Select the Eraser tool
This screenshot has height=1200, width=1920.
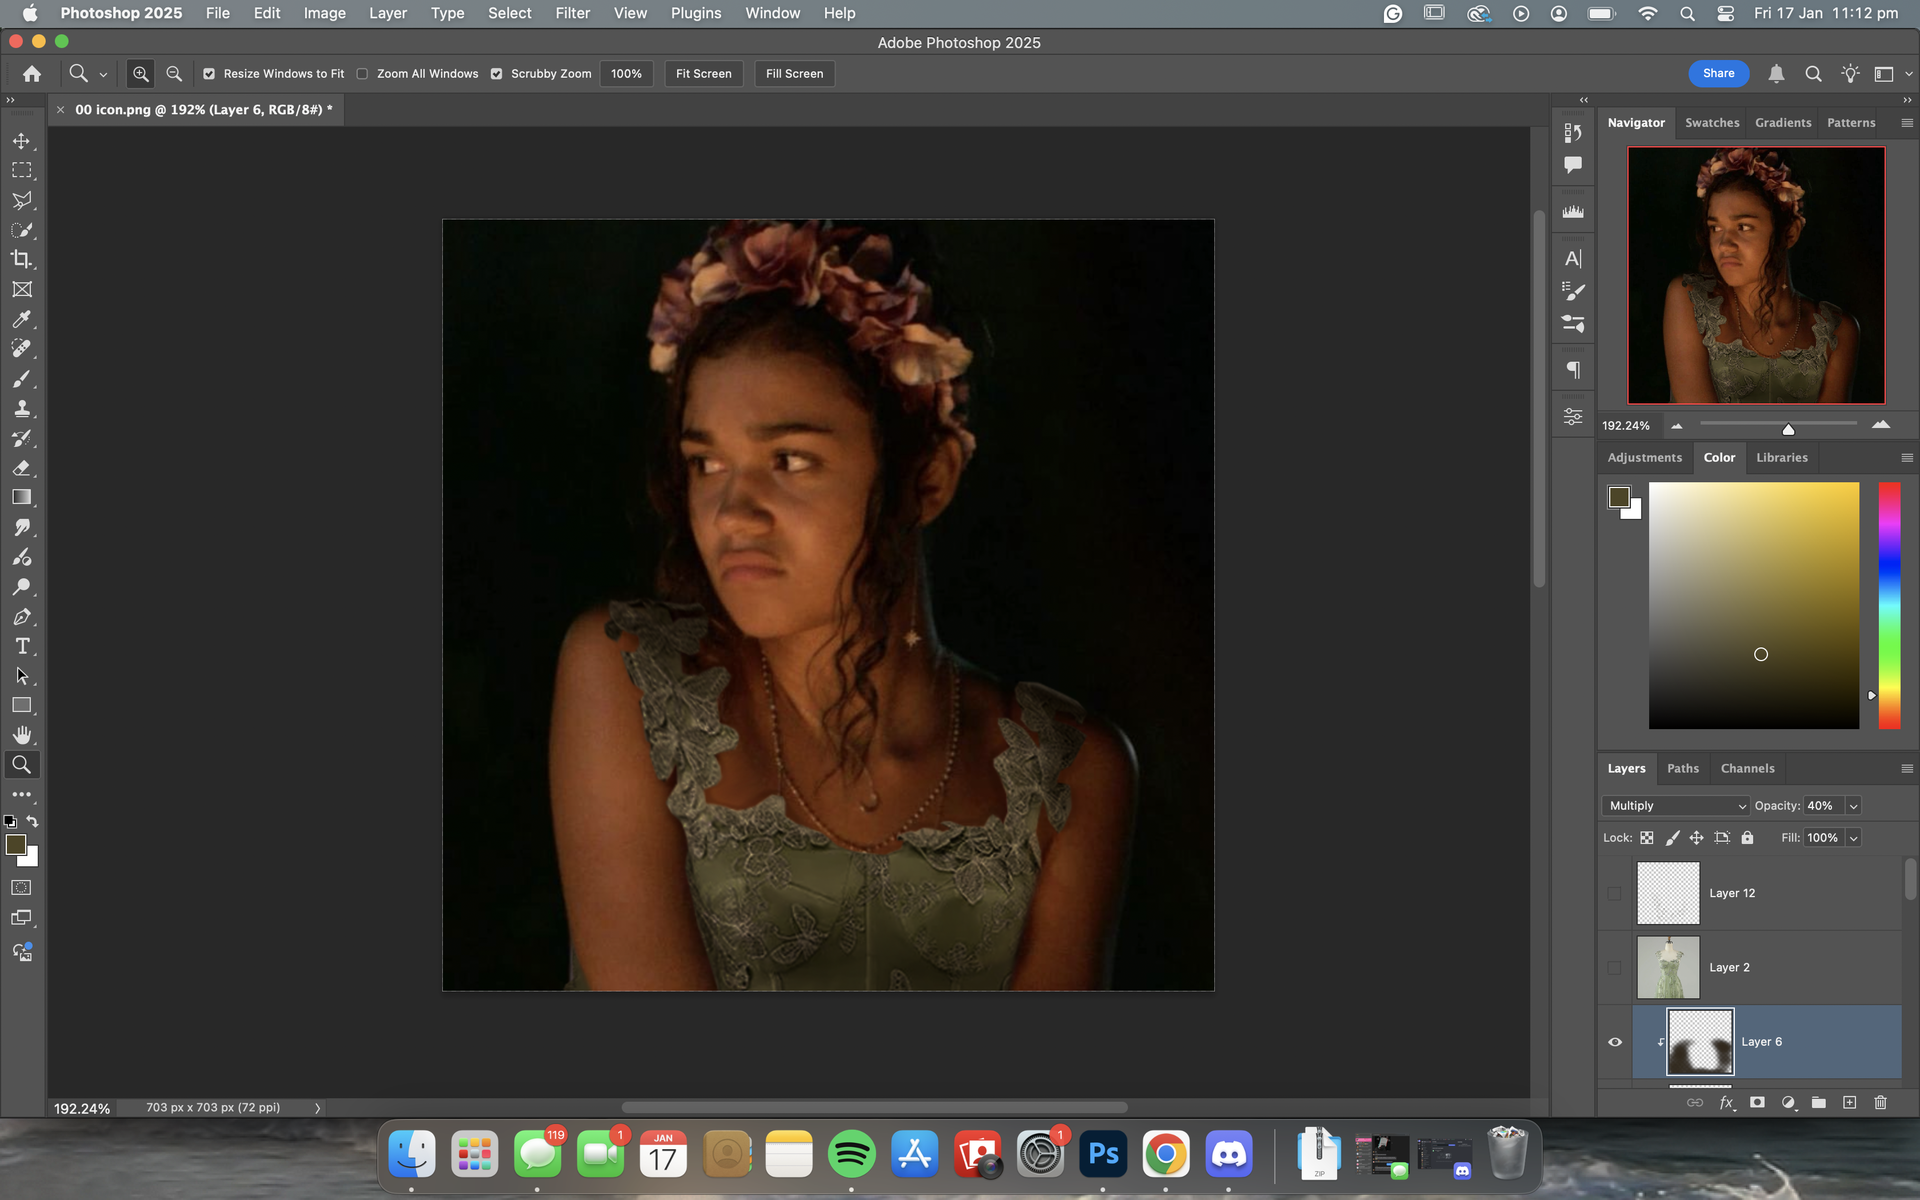click(x=21, y=468)
